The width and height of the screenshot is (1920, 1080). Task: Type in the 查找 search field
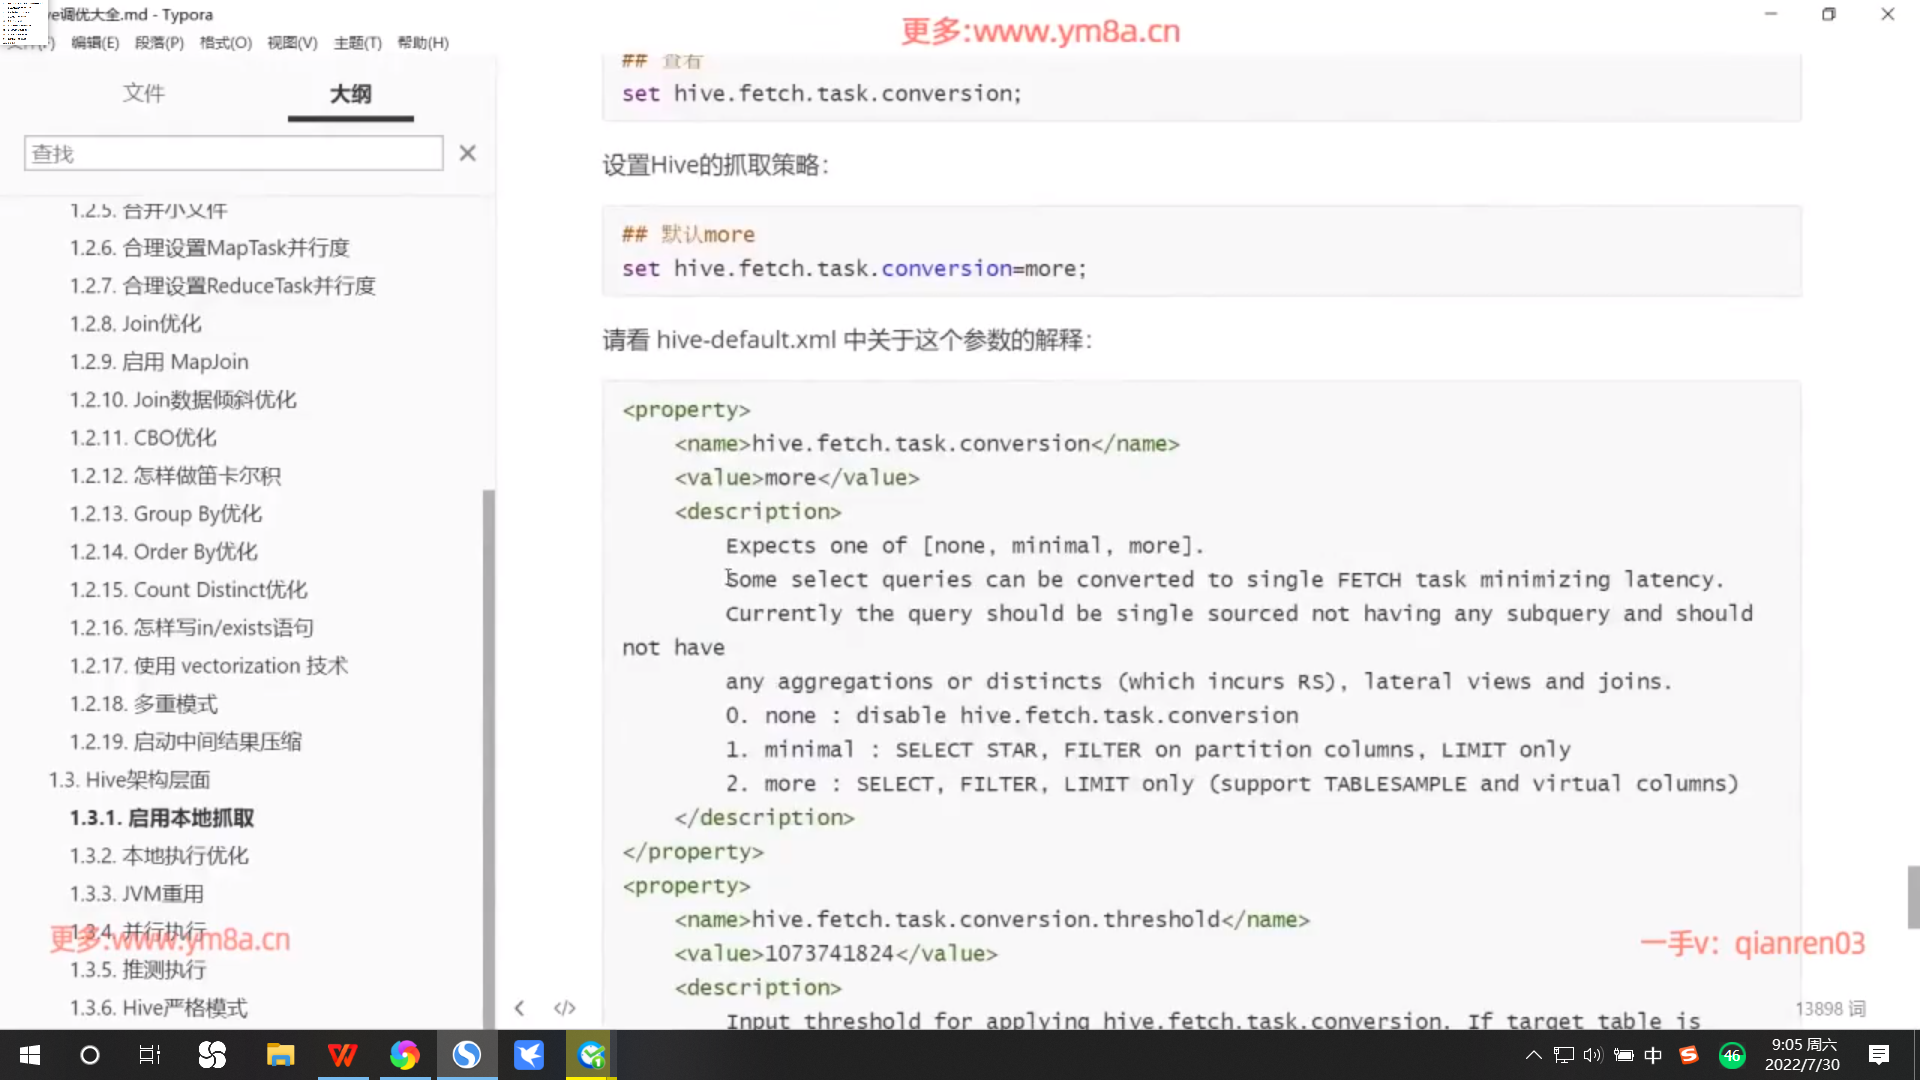(233, 153)
